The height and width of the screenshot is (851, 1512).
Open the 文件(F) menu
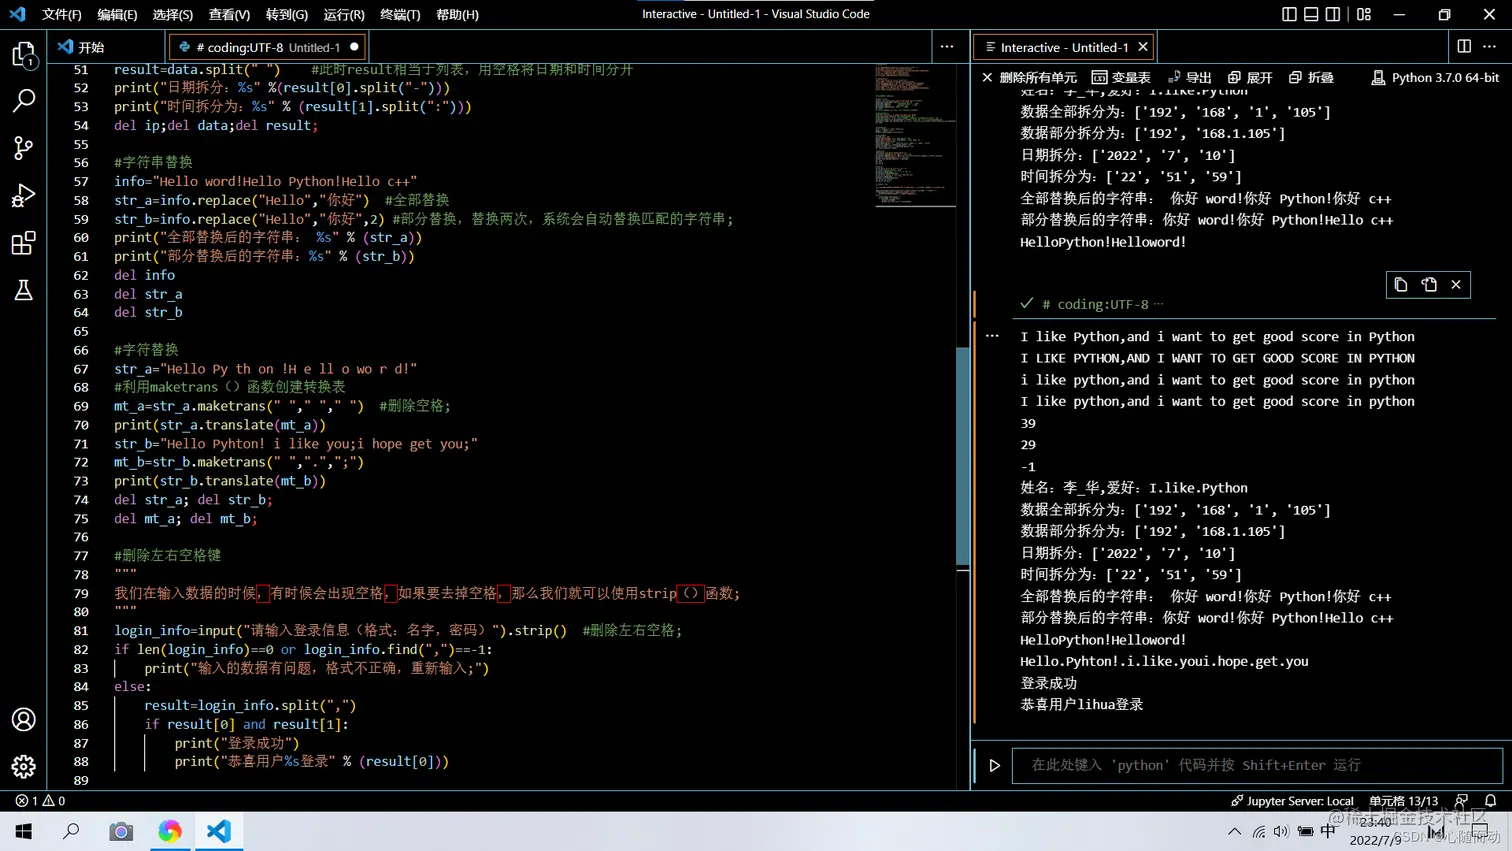pyautogui.click(x=61, y=14)
